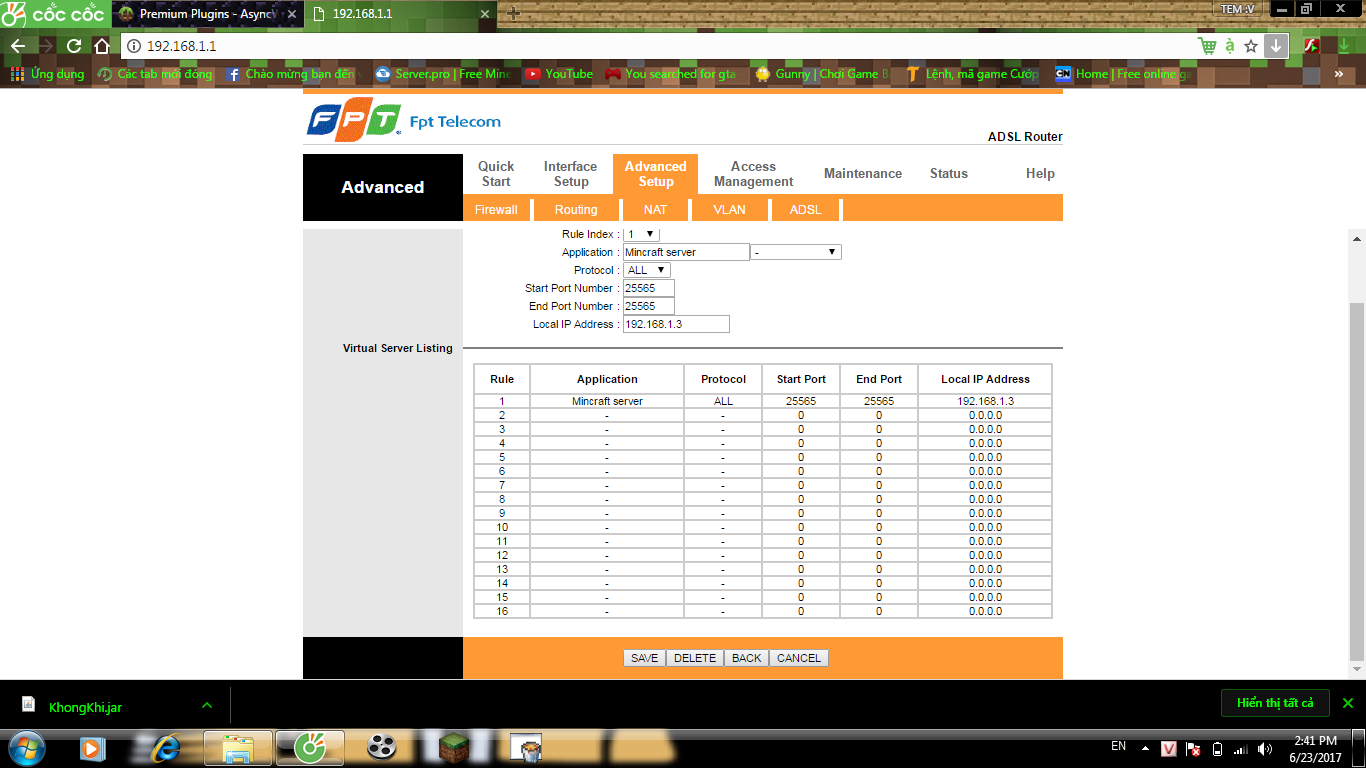Screen dimensions: 1366x768
Task: Open the gray downloads arrow button
Action: tap(1276, 46)
